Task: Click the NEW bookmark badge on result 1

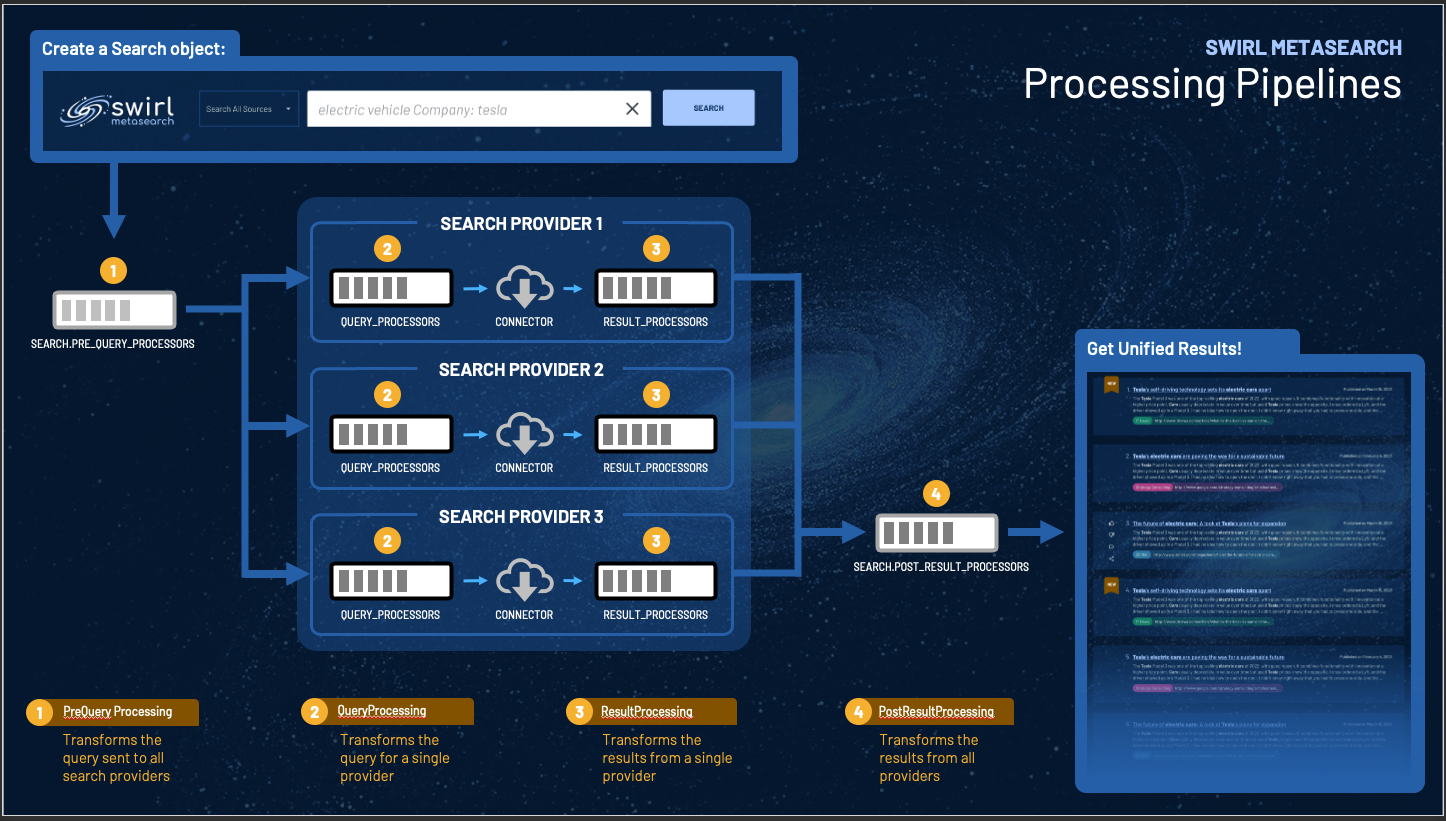Action: point(1111,385)
